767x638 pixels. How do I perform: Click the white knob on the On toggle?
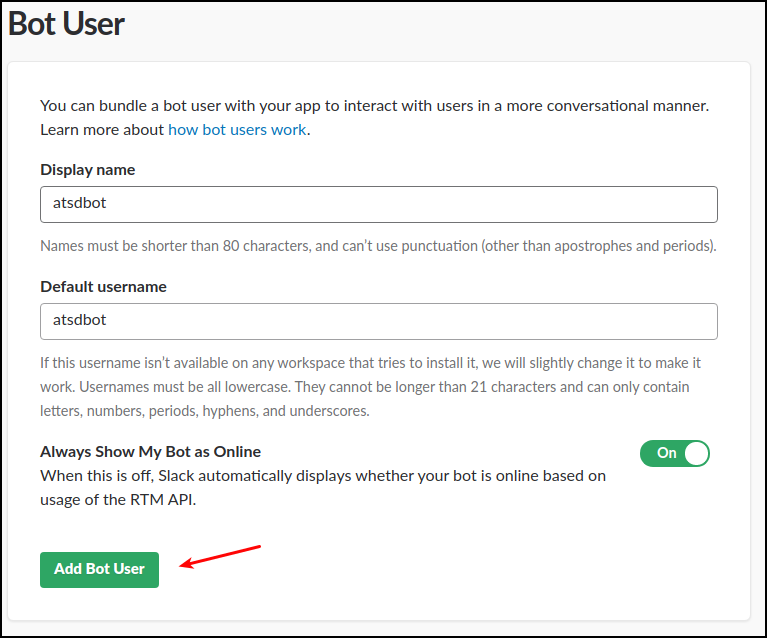pyautogui.click(x=696, y=453)
